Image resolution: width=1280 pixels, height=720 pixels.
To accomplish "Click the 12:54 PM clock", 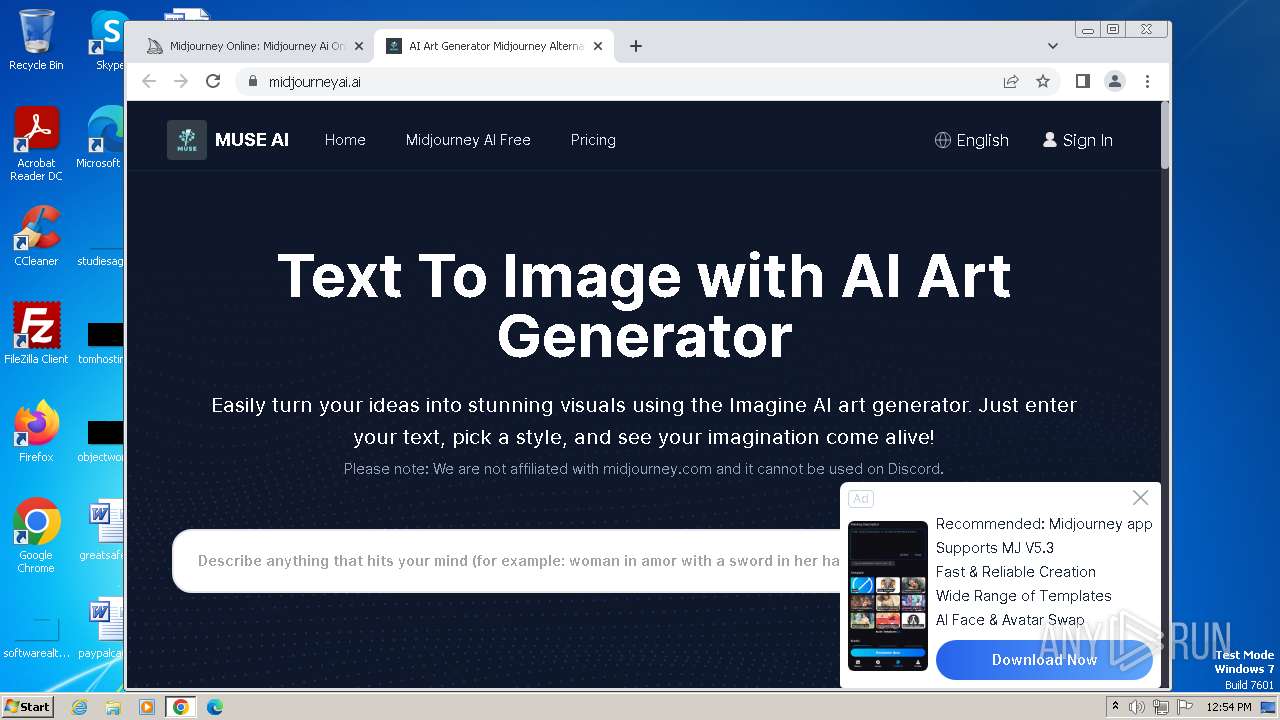I will 1229,707.
